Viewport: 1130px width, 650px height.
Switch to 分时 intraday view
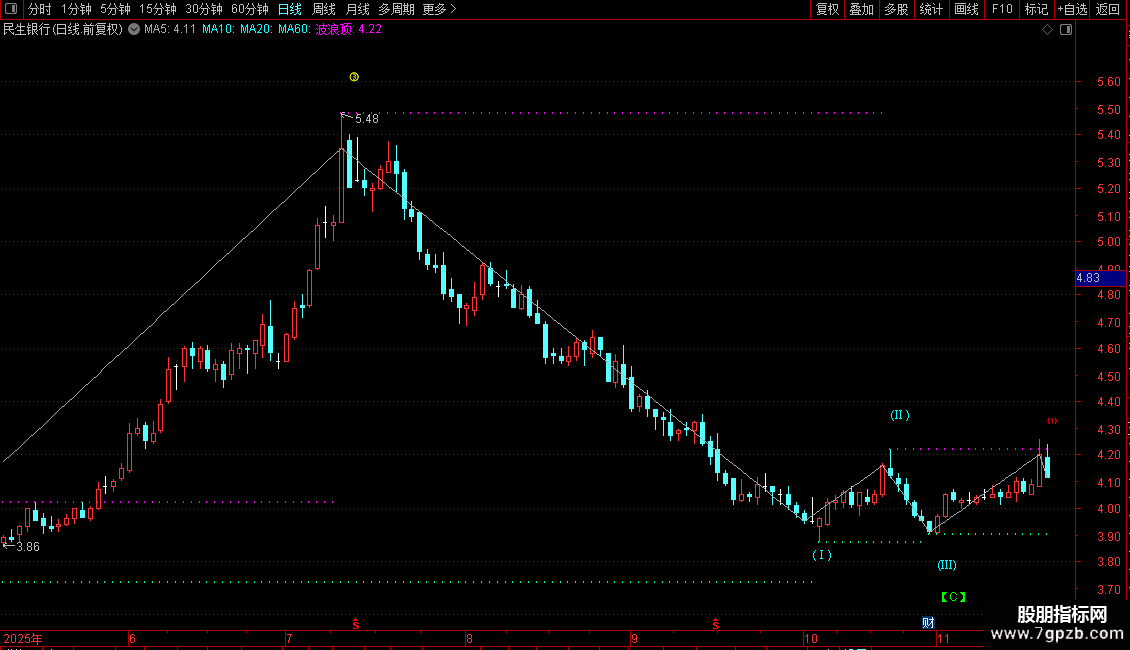pos(40,9)
